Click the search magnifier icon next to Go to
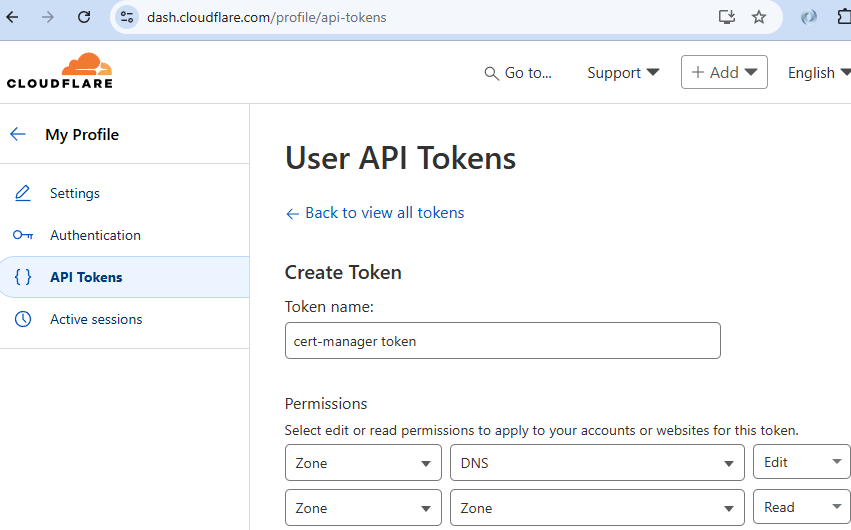Screen dimensions: 851x530 pos(491,73)
